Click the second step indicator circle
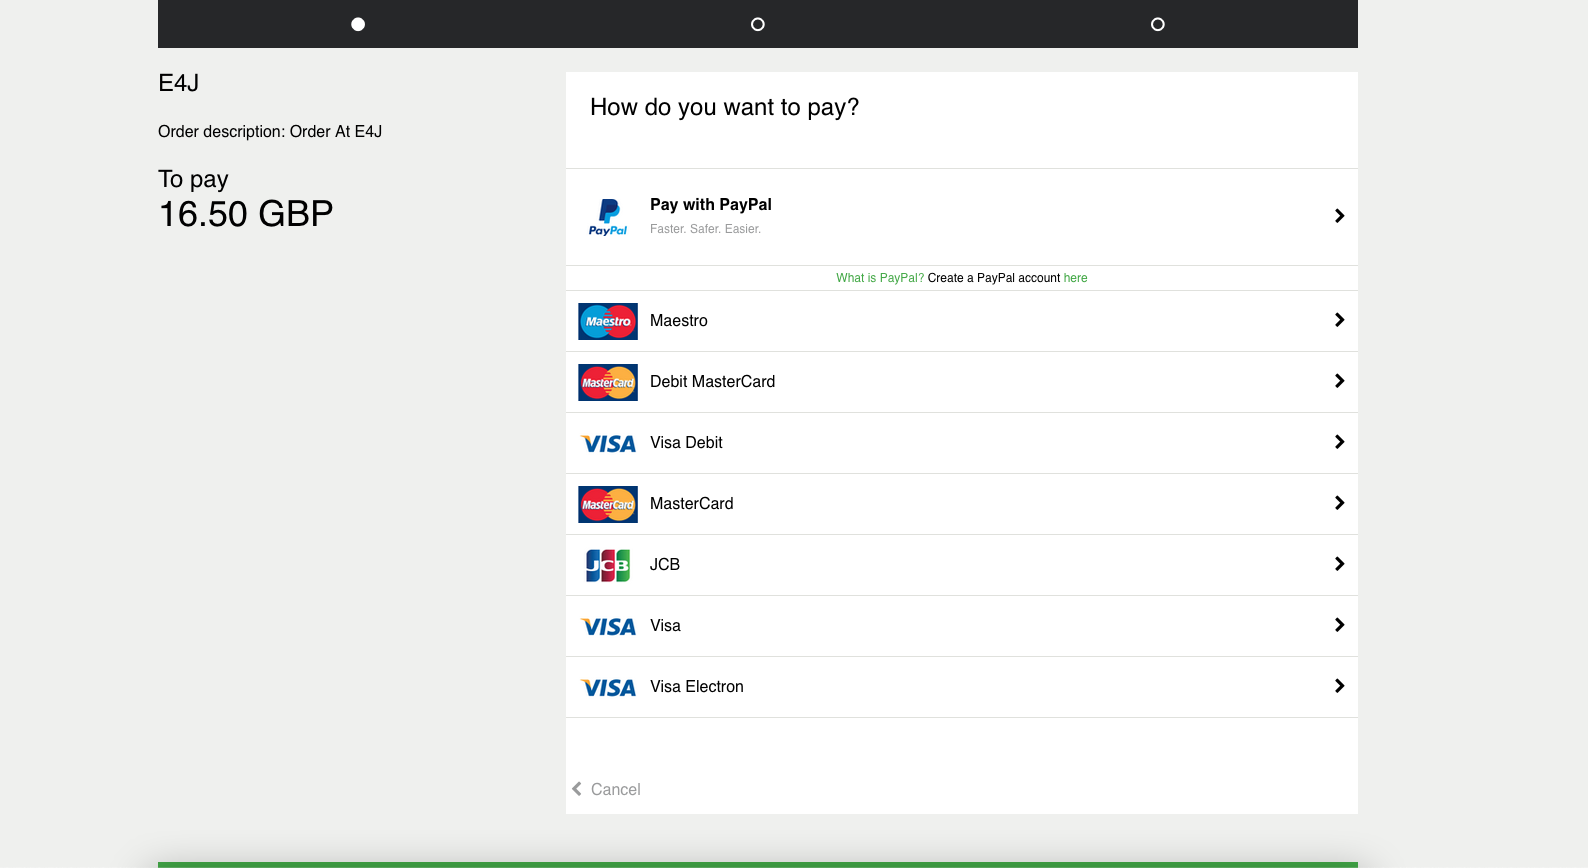Screen dimensions: 1588x868 tap(758, 24)
